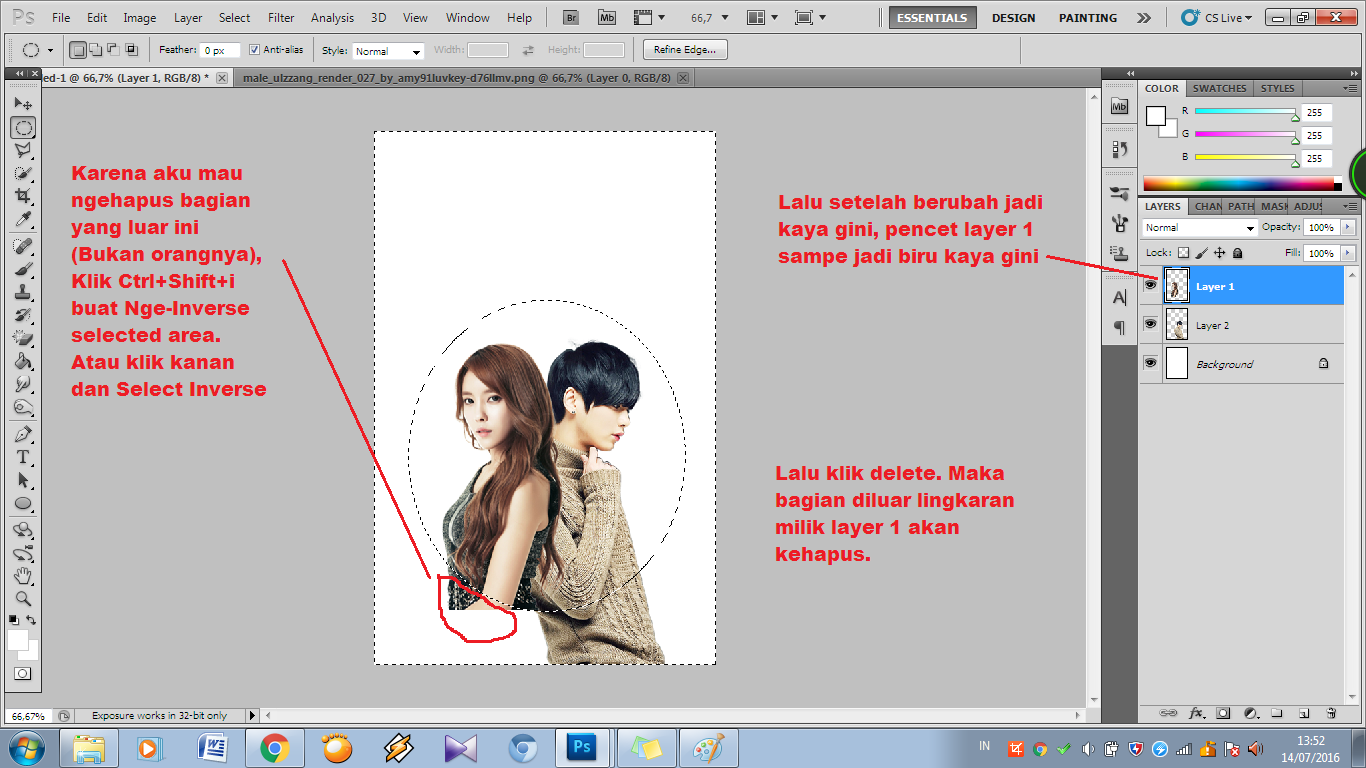Select the Ellipse shape tool
The width and height of the screenshot is (1366, 768).
pos(23,503)
